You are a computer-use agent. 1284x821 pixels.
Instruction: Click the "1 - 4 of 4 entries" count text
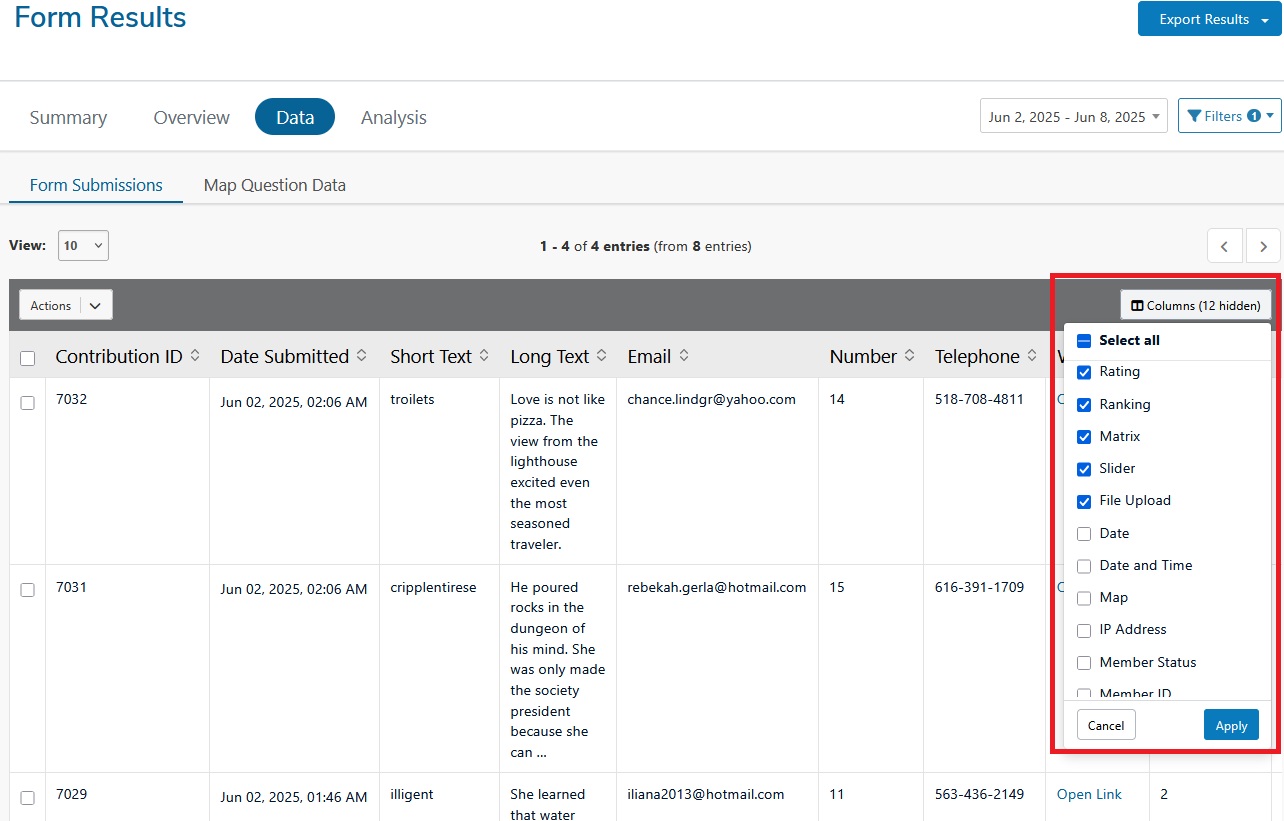(x=595, y=246)
